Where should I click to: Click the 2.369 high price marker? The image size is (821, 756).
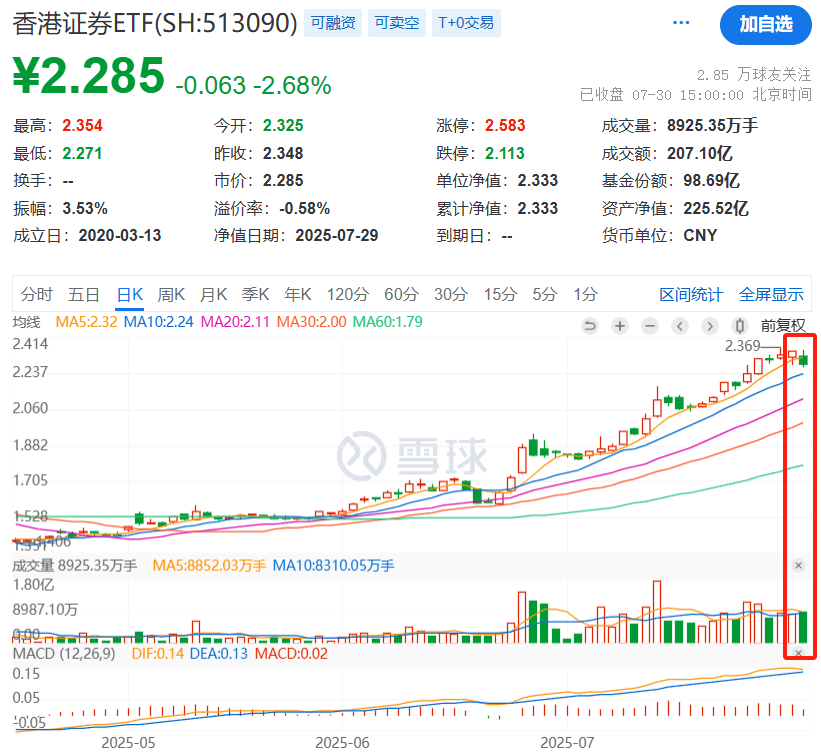click(742, 346)
